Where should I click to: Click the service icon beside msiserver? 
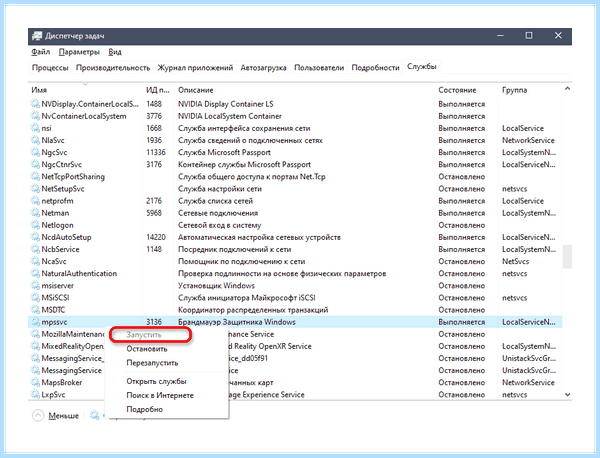click(x=35, y=285)
